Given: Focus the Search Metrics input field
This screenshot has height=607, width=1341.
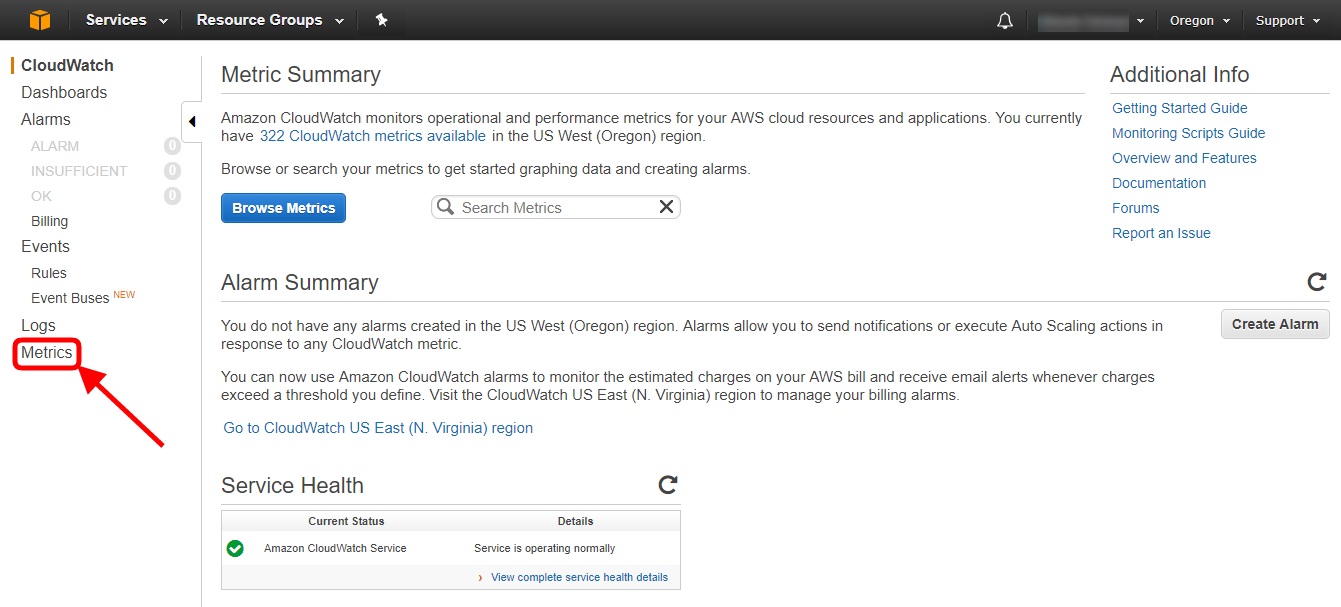Looking at the screenshot, I should click(x=555, y=207).
